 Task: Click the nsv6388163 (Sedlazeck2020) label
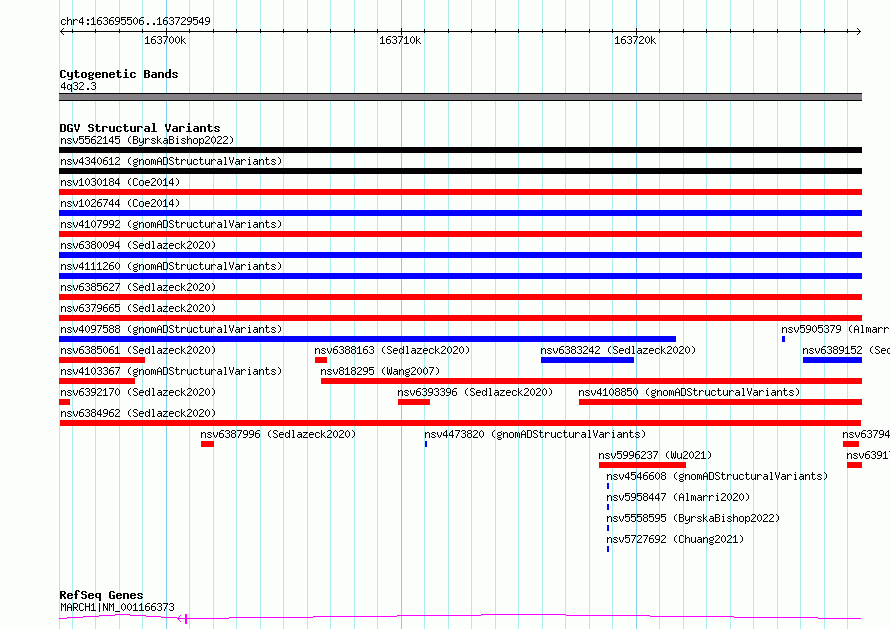point(392,350)
